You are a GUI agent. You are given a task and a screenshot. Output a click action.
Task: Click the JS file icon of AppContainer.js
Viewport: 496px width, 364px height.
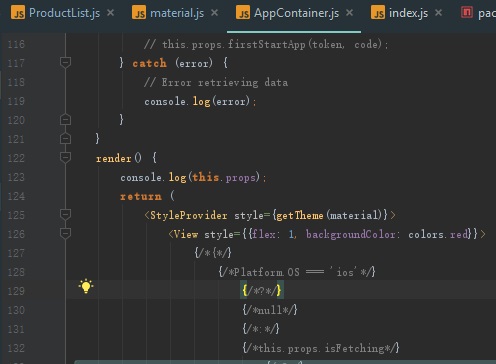pyautogui.click(x=243, y=13)
